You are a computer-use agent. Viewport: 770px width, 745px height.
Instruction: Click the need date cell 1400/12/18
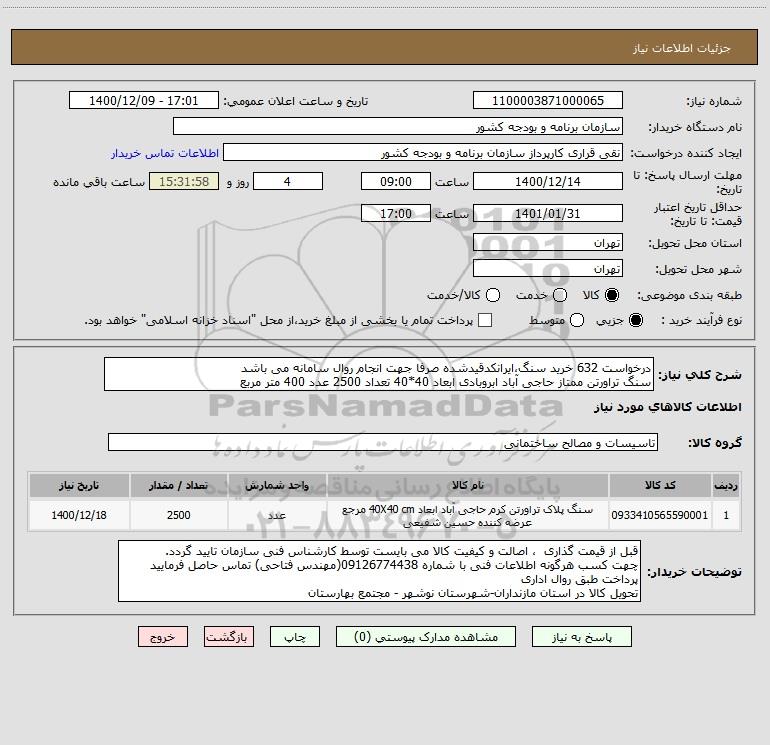tap(79, 515)
